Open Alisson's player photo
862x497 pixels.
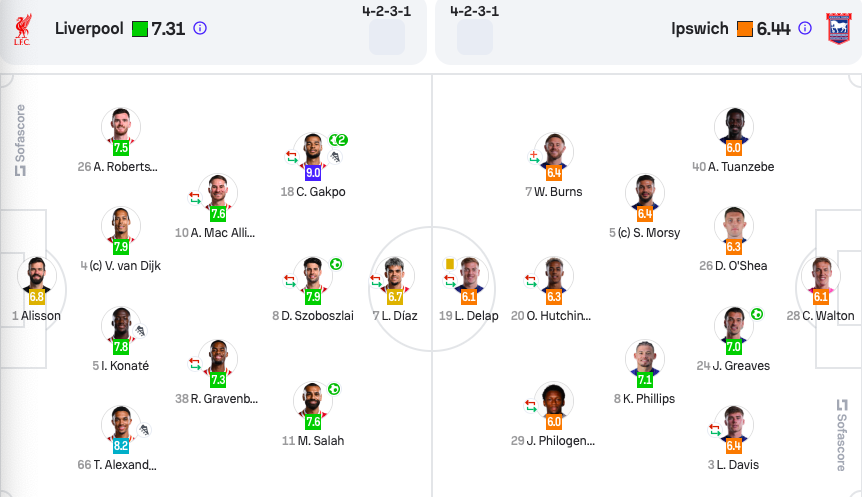point(37,272)
